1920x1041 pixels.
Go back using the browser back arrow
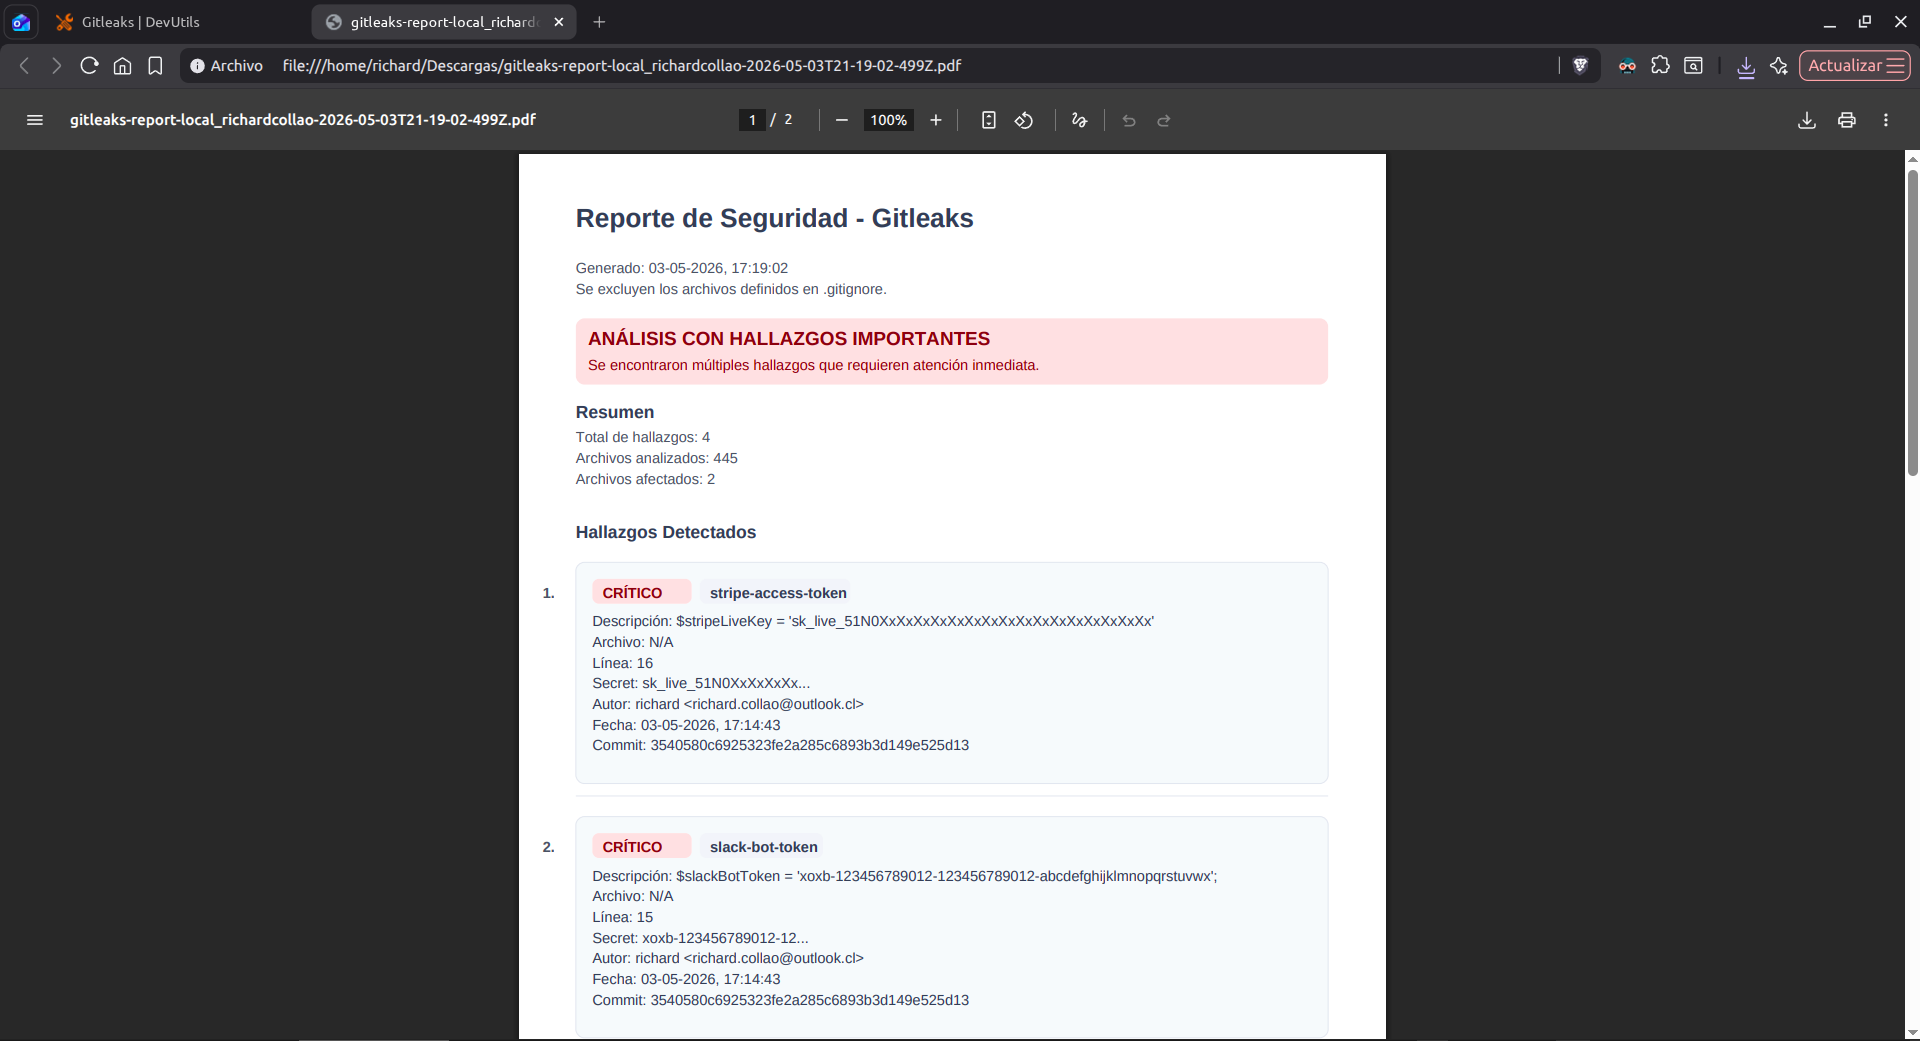(25, 66)
